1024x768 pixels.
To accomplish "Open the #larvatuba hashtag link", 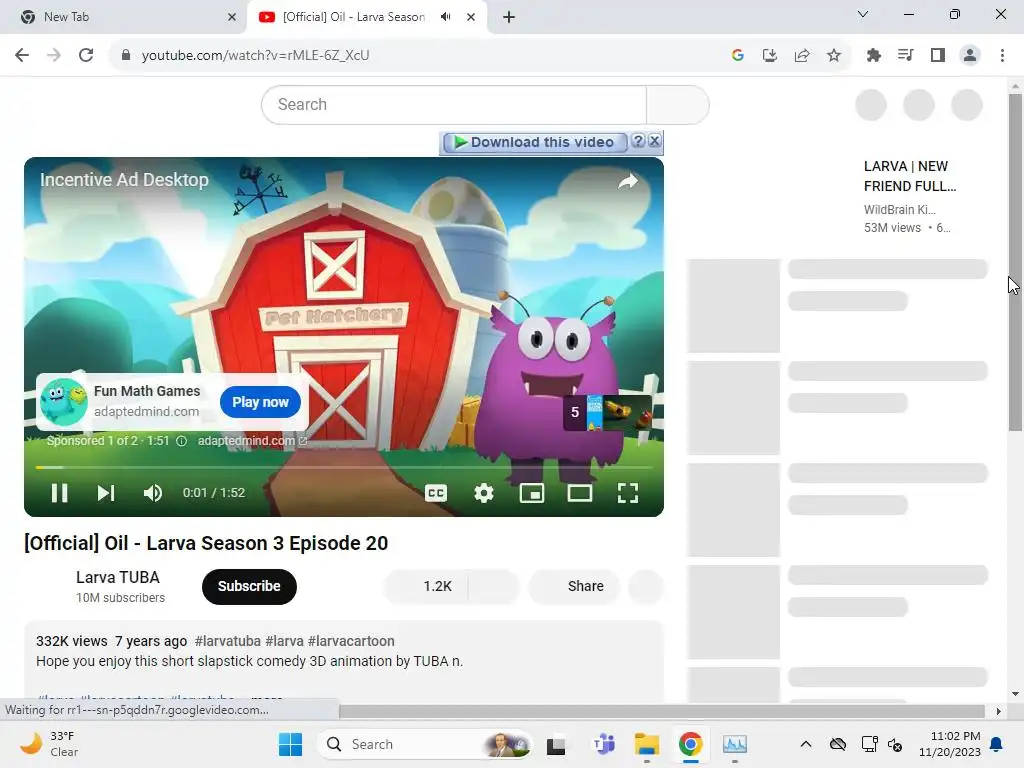I will [227, 641].
